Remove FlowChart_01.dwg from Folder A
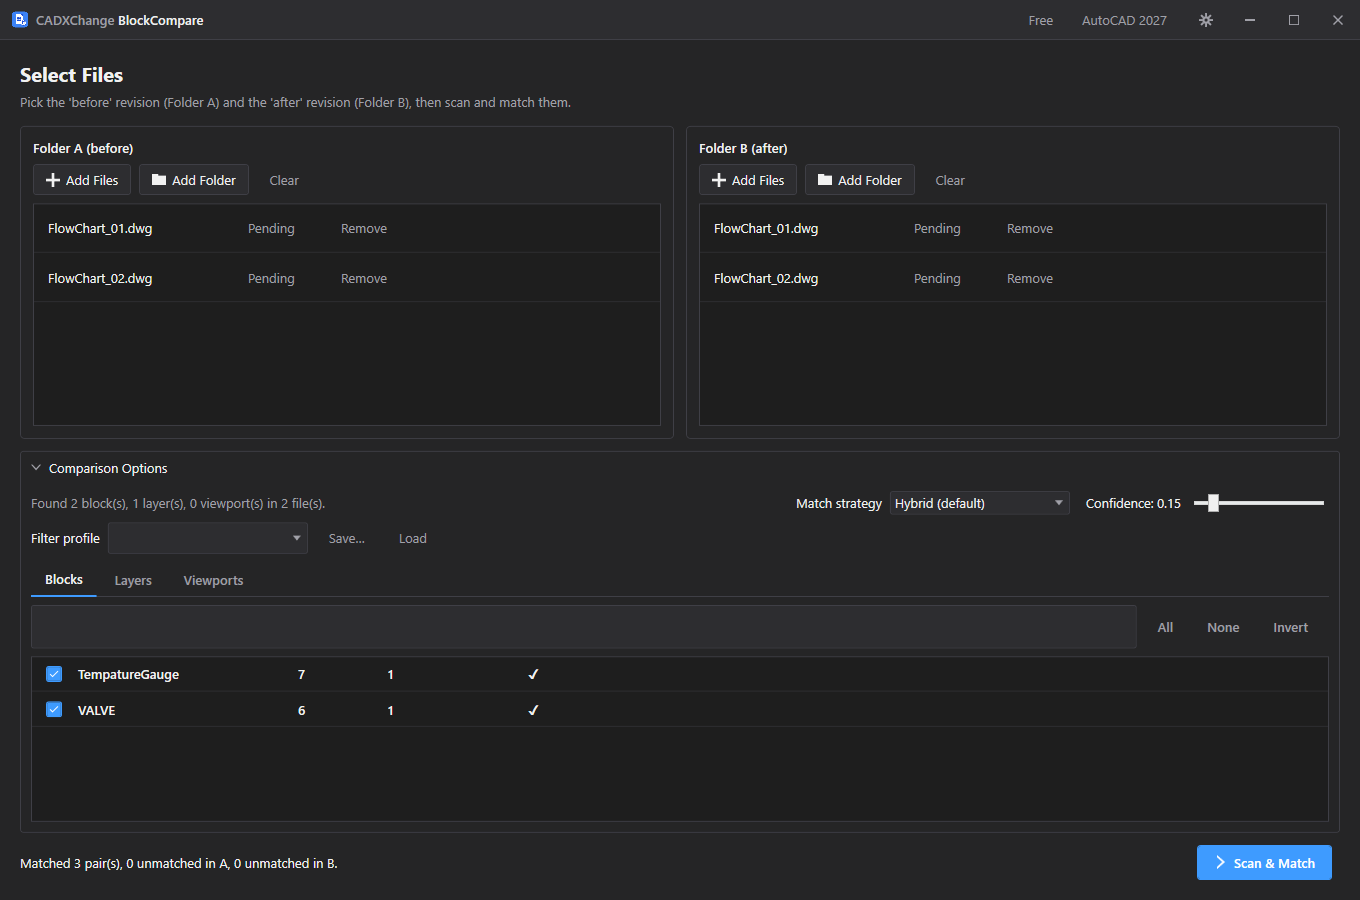 pyautogui.click(x=364, y=229)
